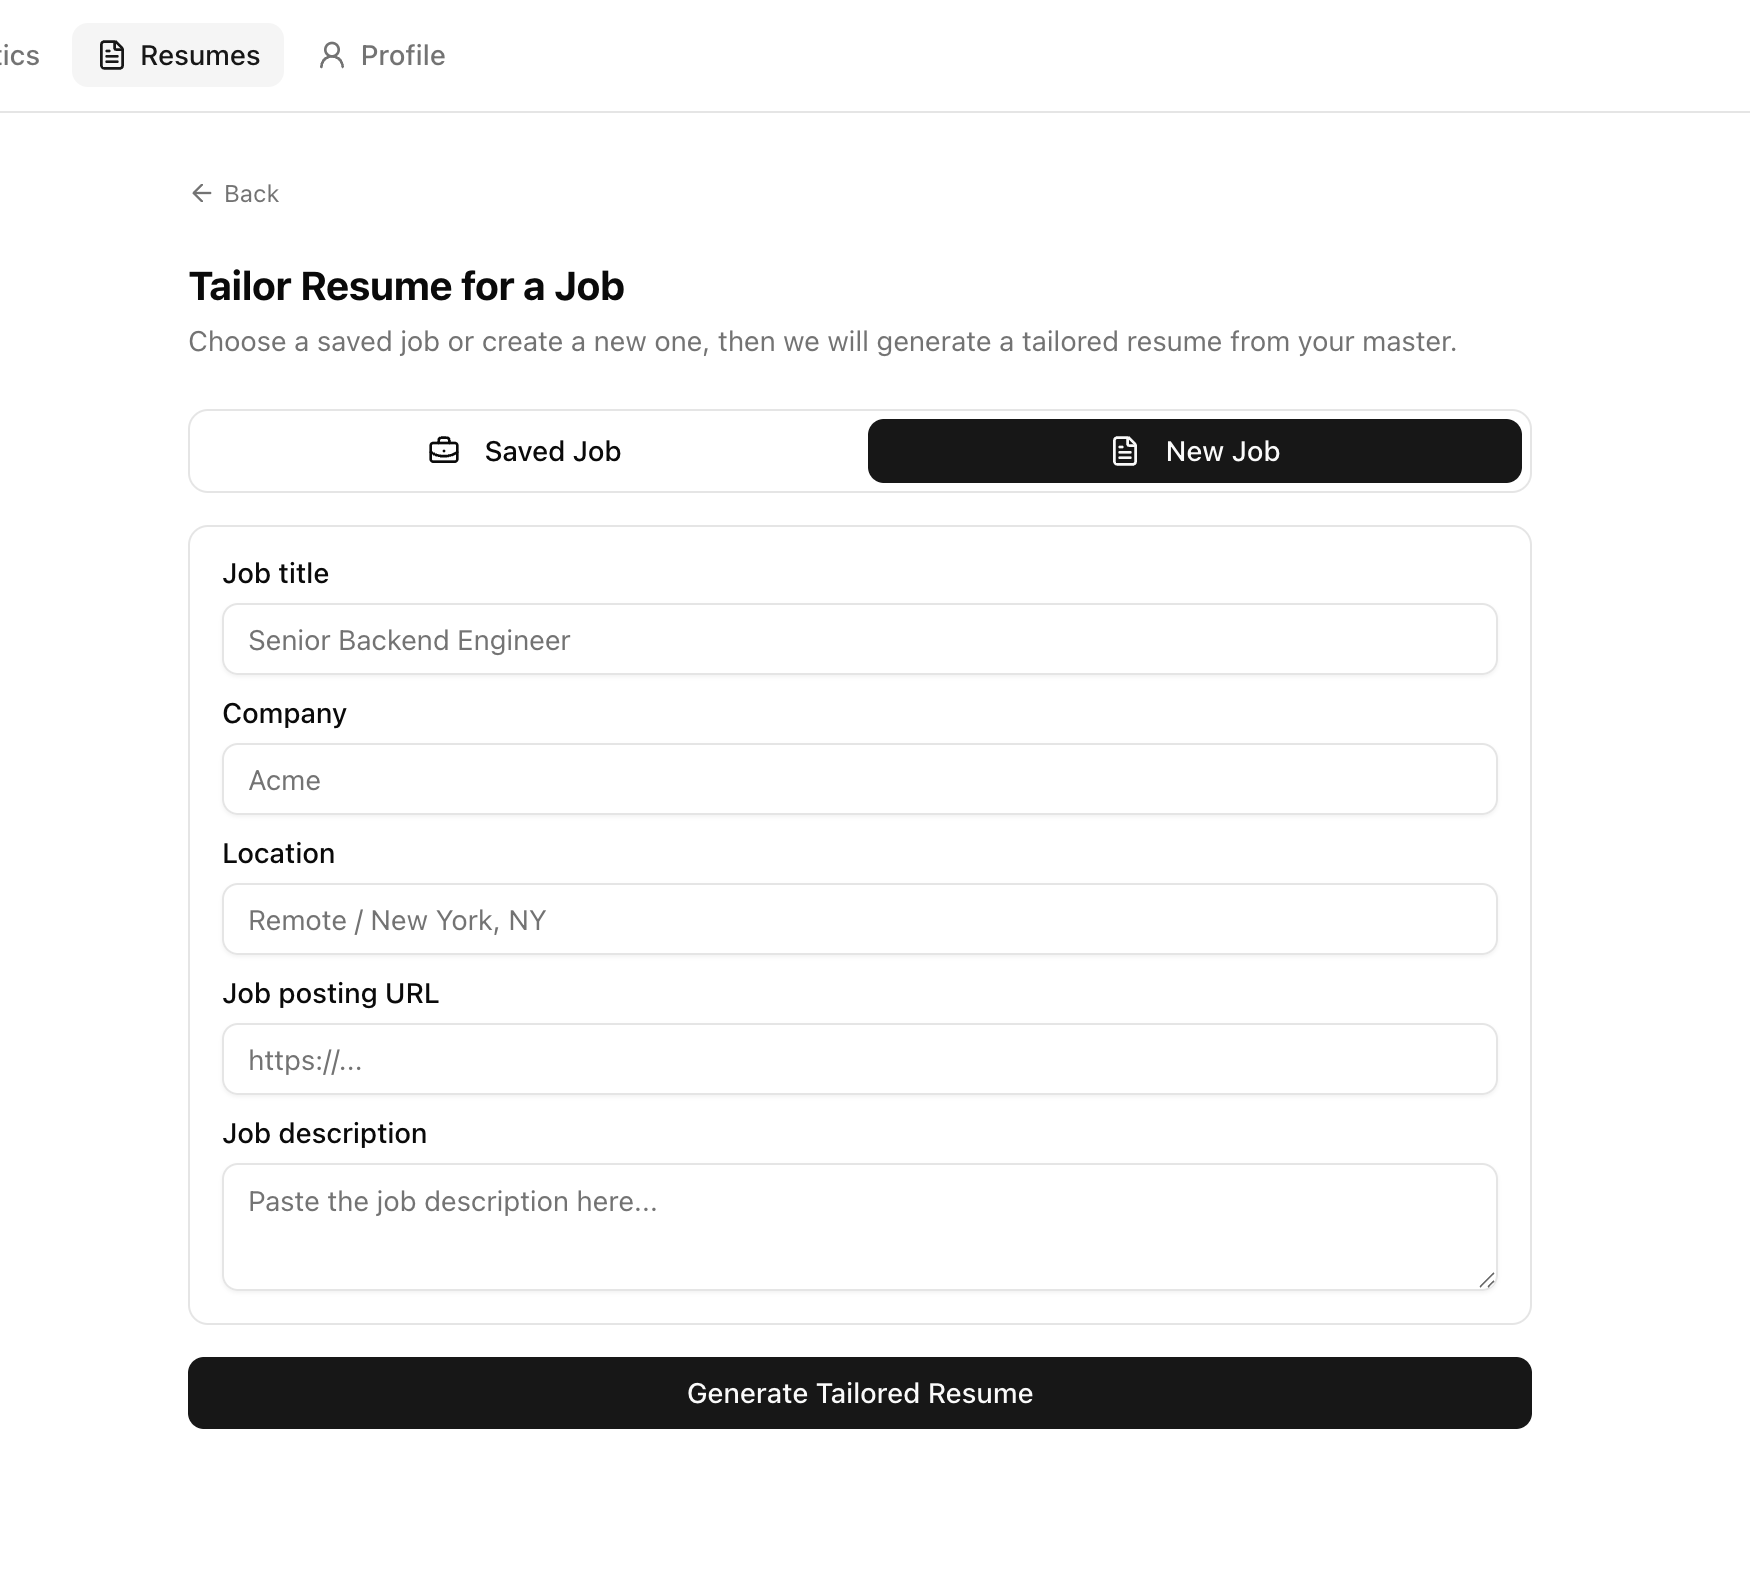Click the left arrow icon next to Back
Screen dimensions: 1750x1592
201,193
